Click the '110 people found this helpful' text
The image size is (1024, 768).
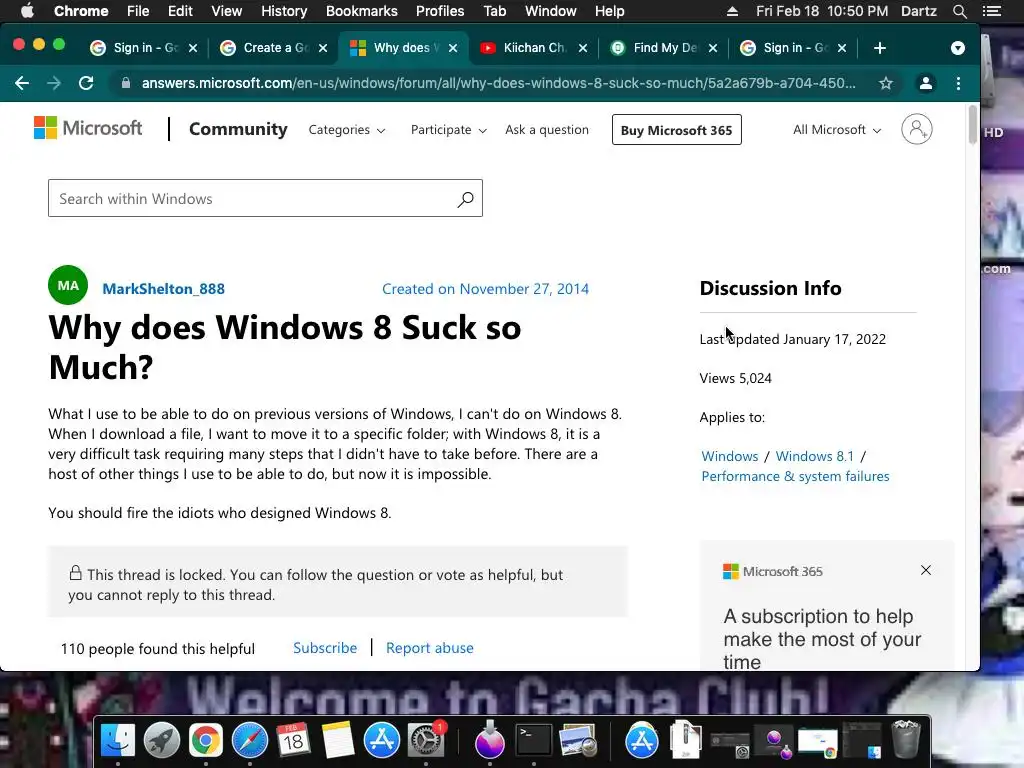pyautogui.click(x=157, y=648)
